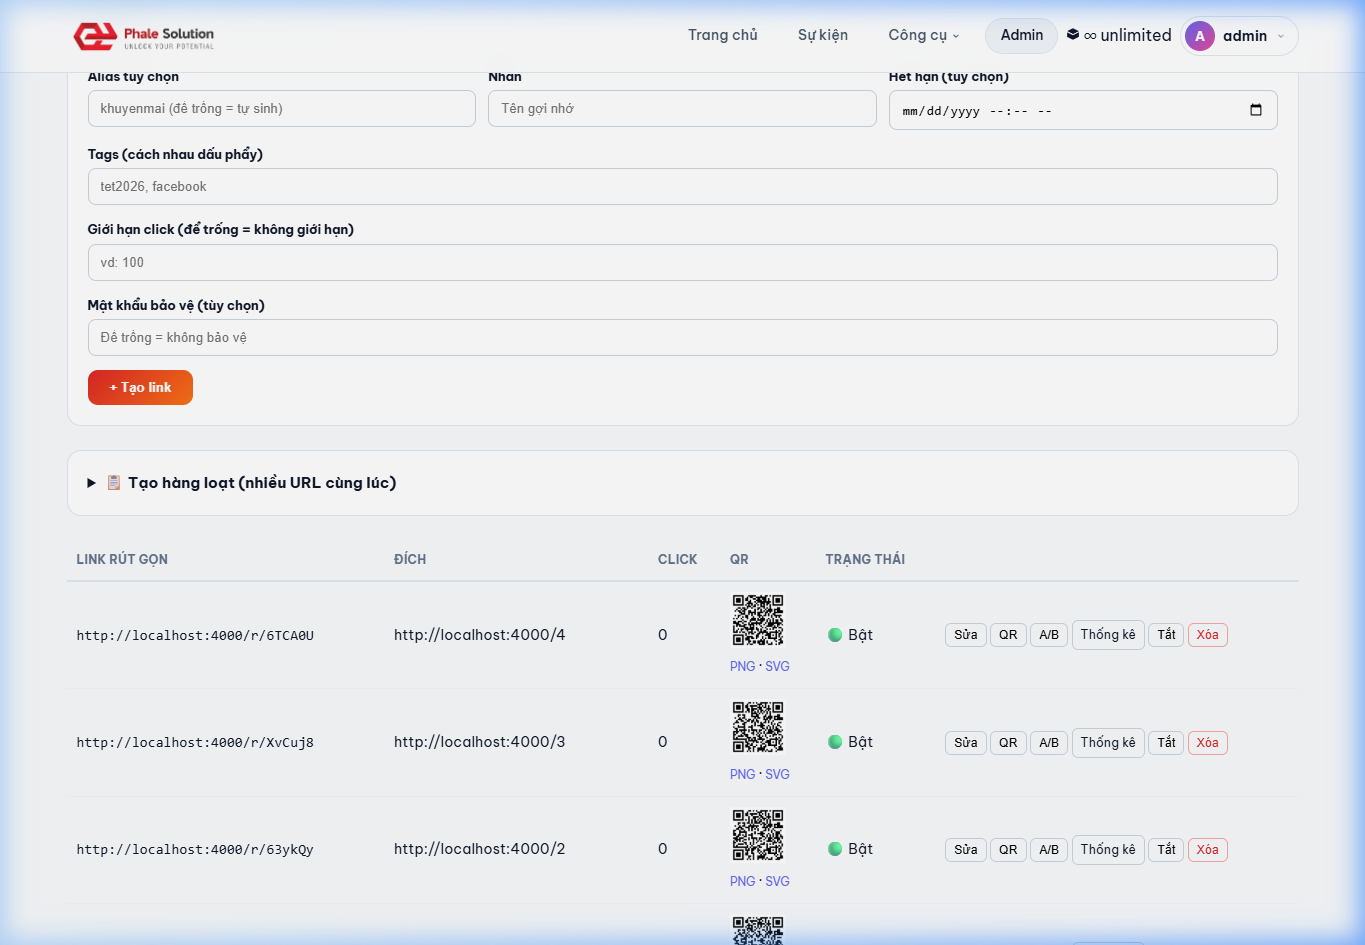Image resolution: width=1365 pixels, height=945 pixels.
Task: Click short link http://localhost:4000/r/6TCA0U
Action: 195,636
